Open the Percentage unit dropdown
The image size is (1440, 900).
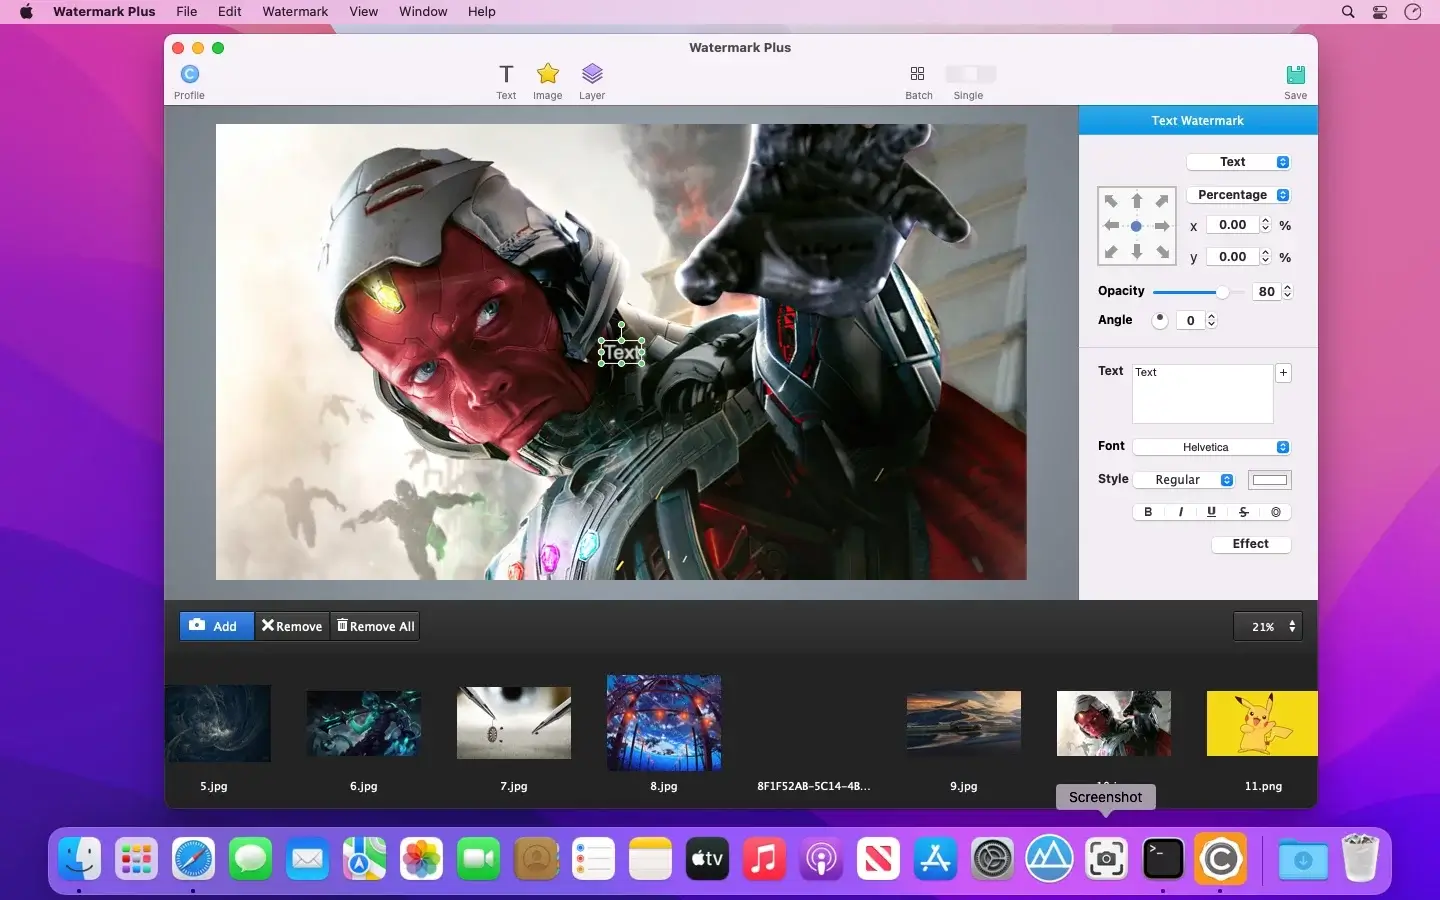(1239, 195)
